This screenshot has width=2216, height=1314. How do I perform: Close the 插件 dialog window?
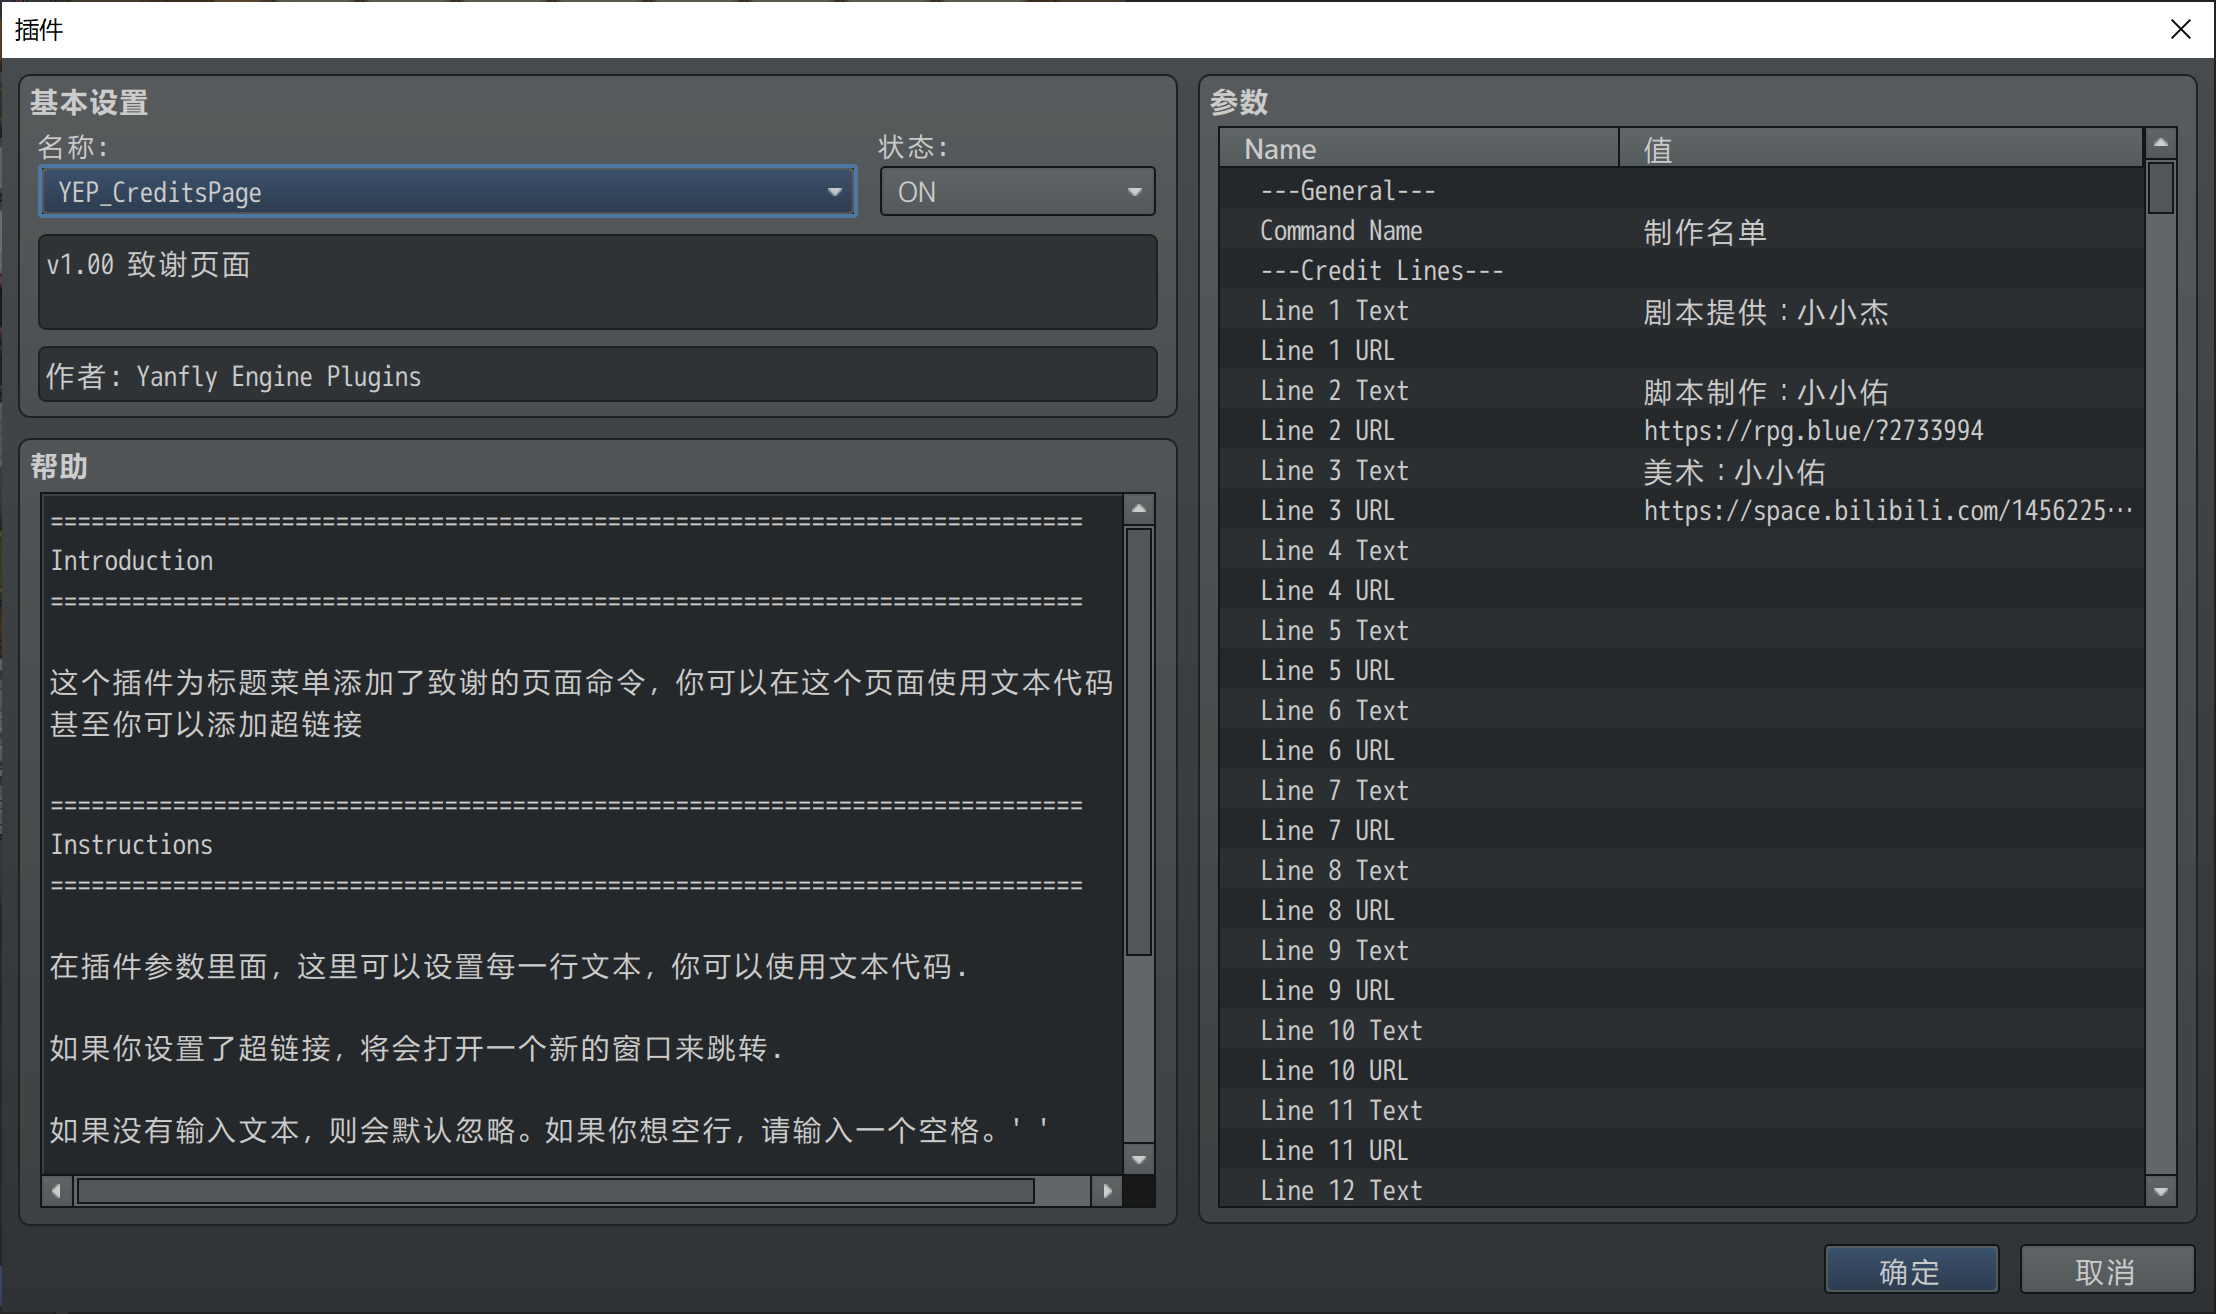click(2181, 29)
